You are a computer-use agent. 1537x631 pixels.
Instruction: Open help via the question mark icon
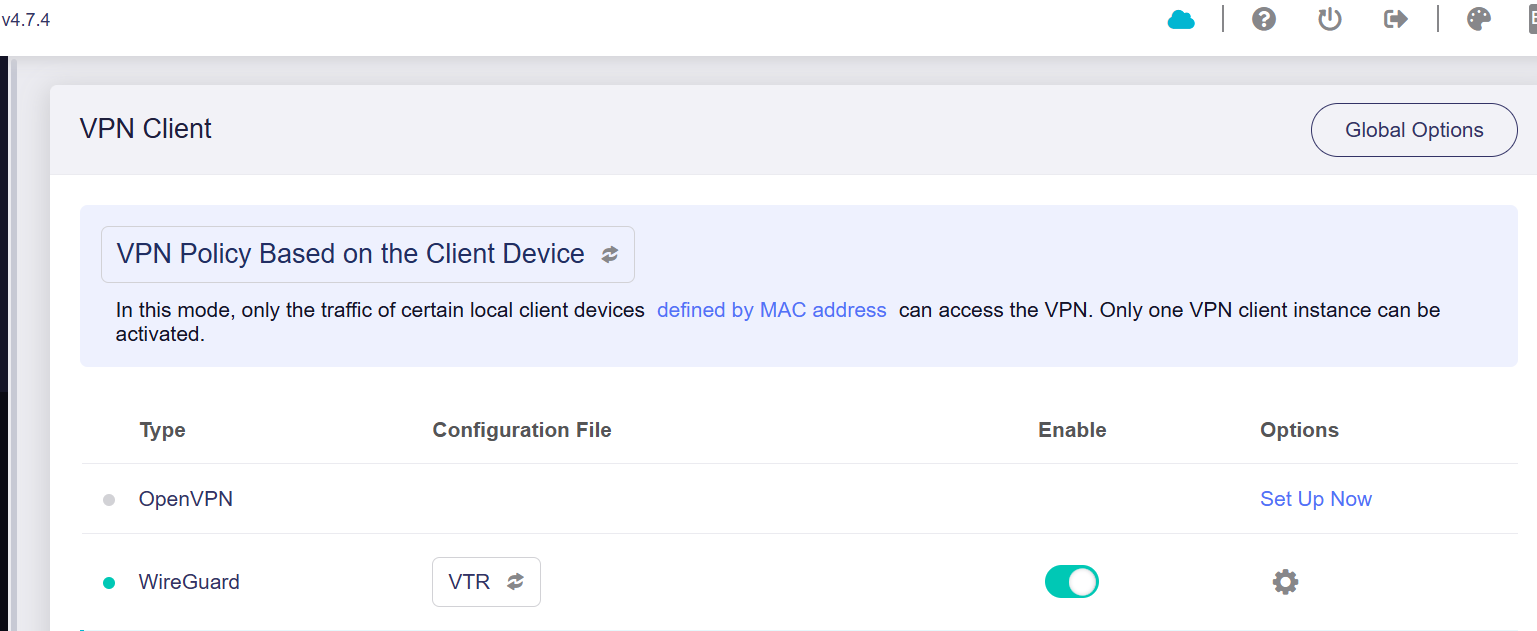click(x=1264, y=19)
